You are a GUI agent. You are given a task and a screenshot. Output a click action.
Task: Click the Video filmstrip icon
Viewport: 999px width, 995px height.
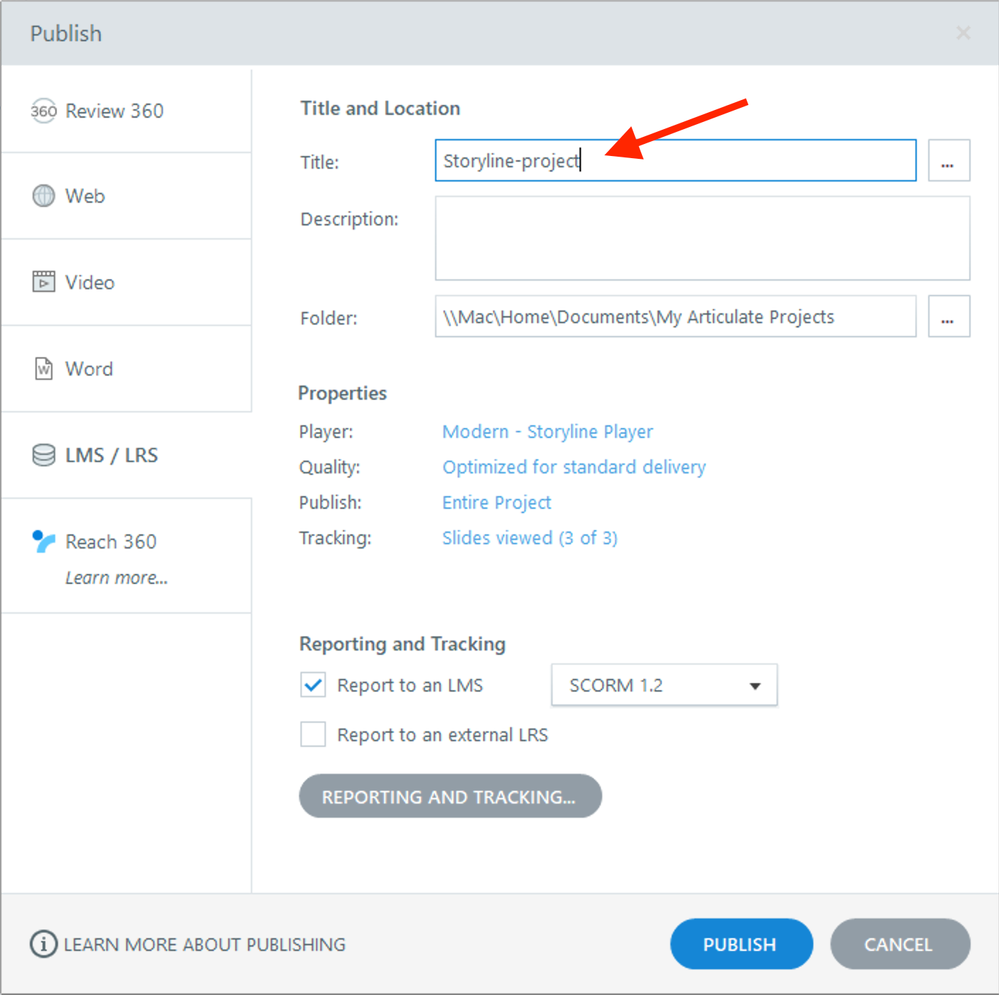(x=43, y=282)
